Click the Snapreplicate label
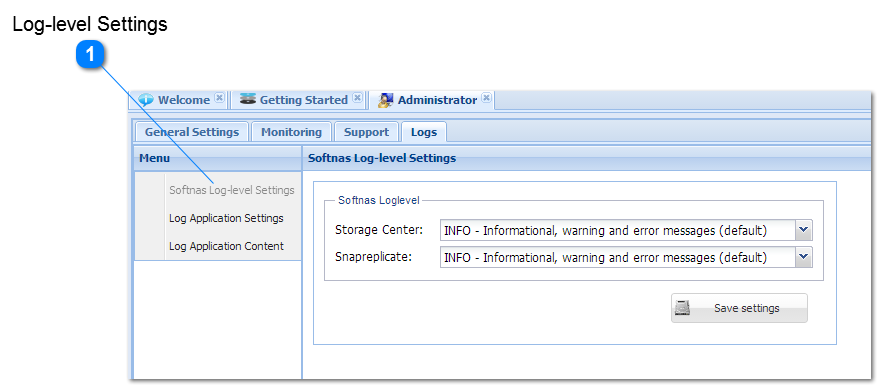The image size is (879, 387). [x=373, y=257]
